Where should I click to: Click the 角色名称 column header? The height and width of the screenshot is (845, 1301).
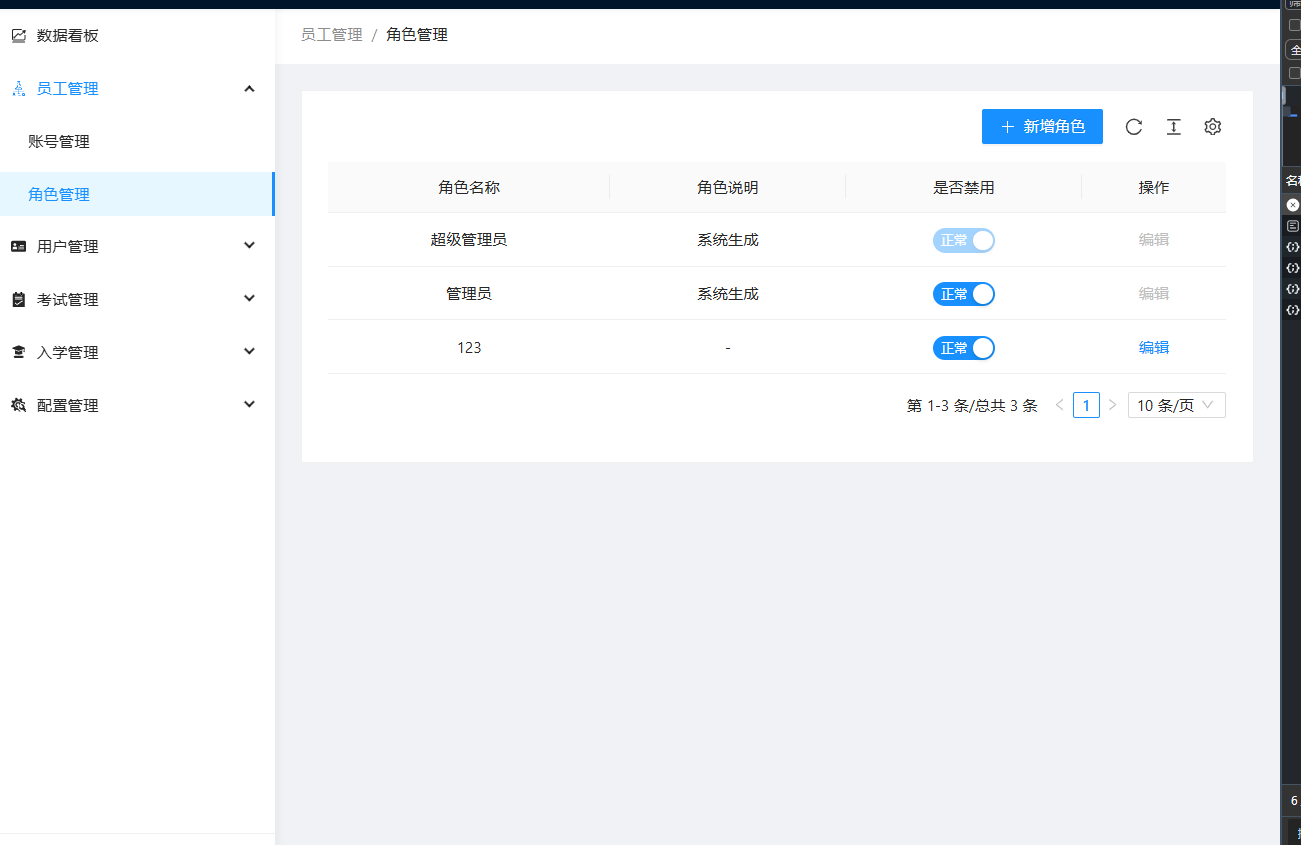tap(469, 187)
